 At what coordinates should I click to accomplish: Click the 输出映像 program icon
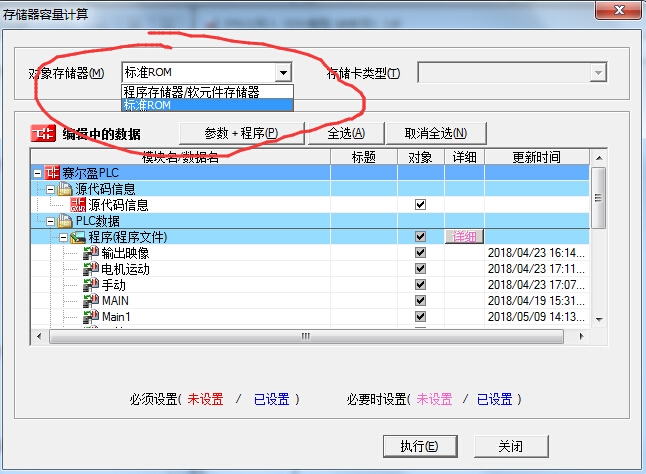pyautogui.click(x=91, y=253)
